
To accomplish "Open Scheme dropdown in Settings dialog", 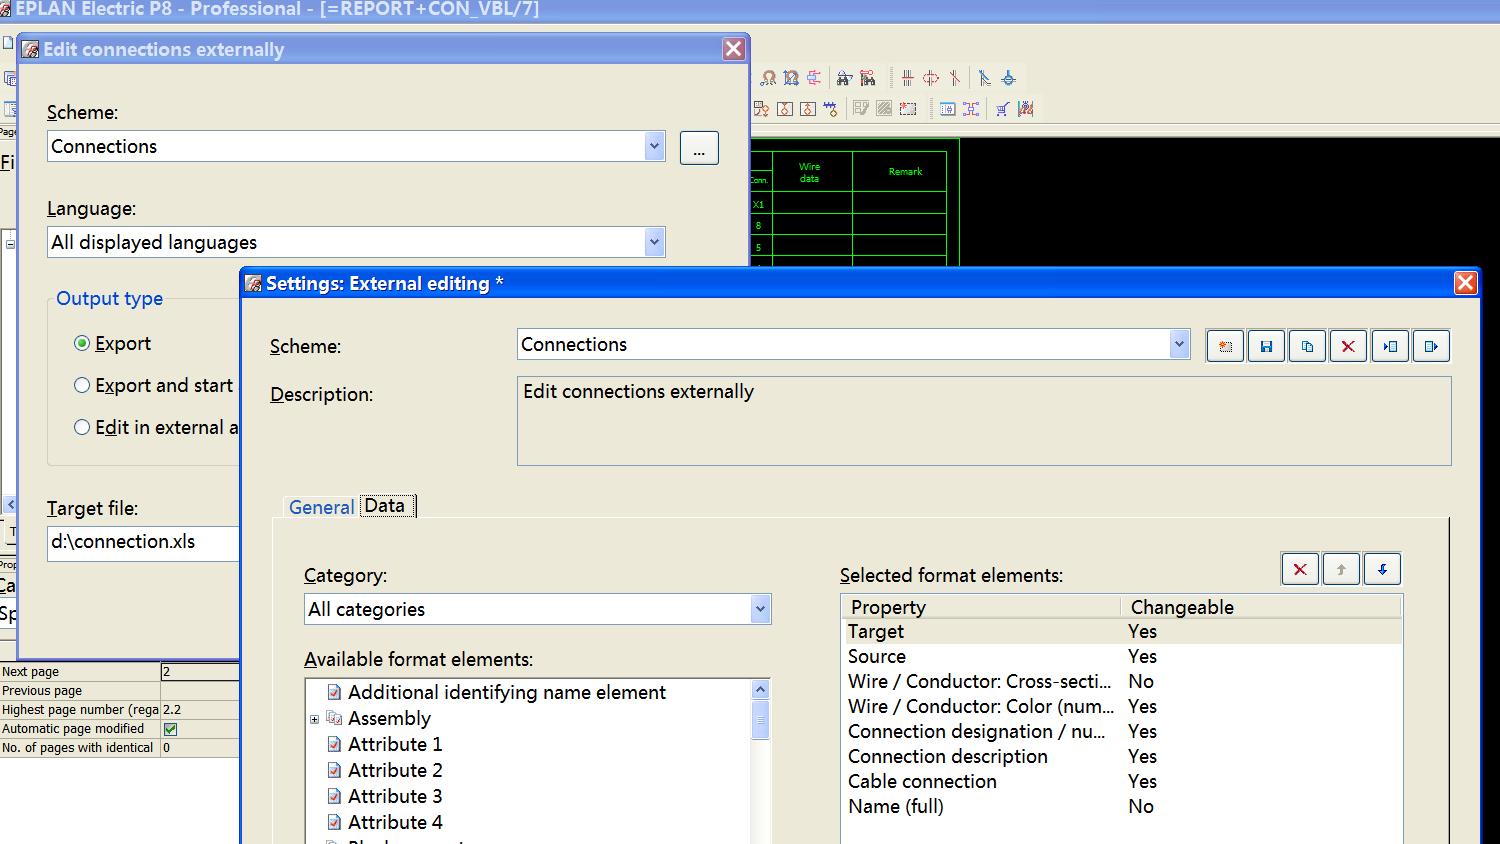I will 1179,344.
